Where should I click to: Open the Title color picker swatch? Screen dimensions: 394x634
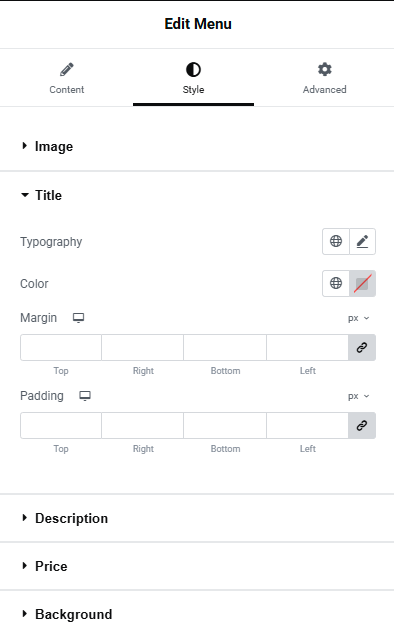click(362, 283)
